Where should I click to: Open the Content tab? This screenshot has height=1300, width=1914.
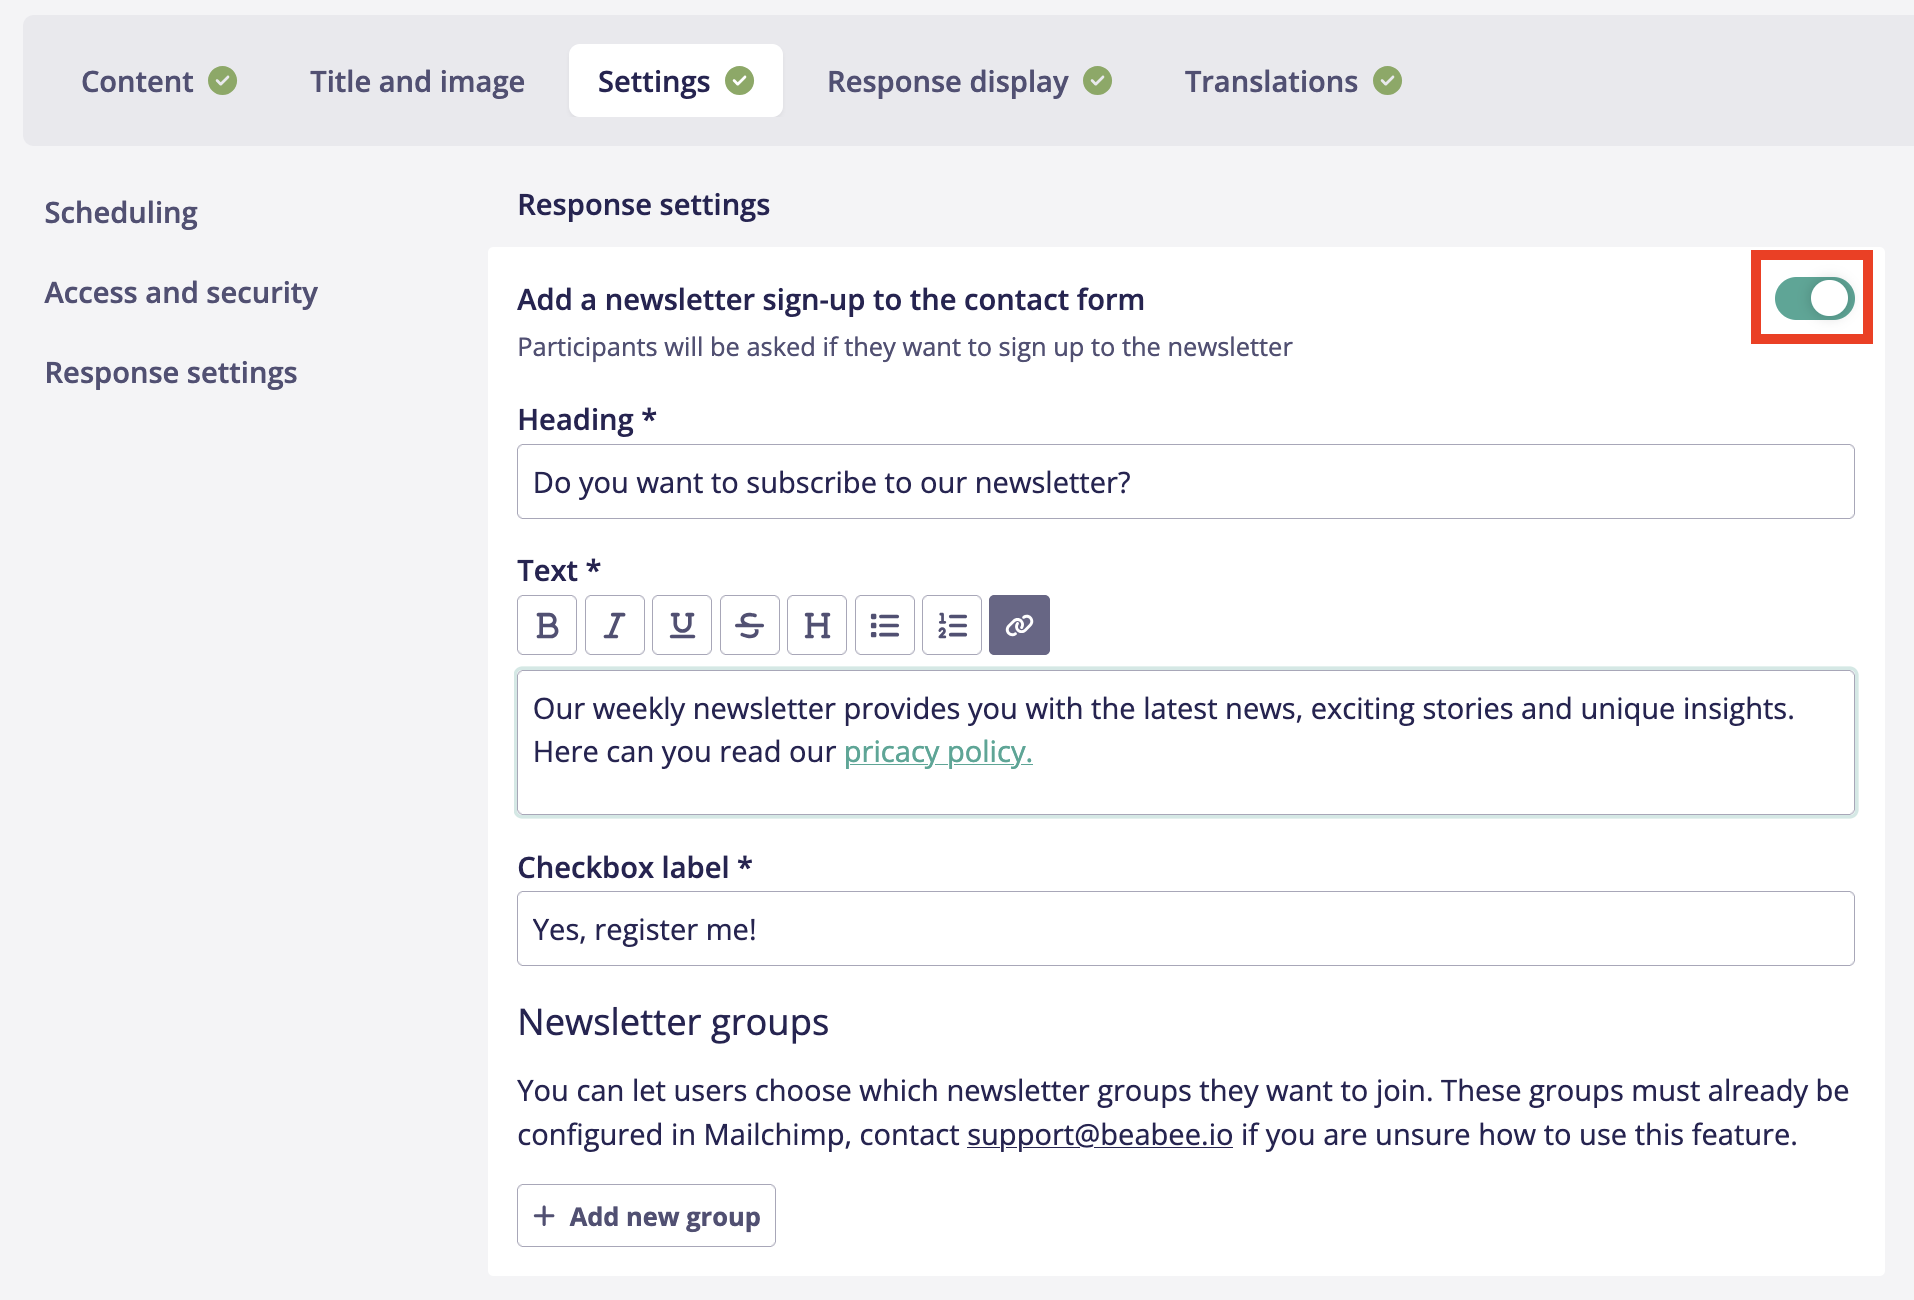[x=158, y=81]
